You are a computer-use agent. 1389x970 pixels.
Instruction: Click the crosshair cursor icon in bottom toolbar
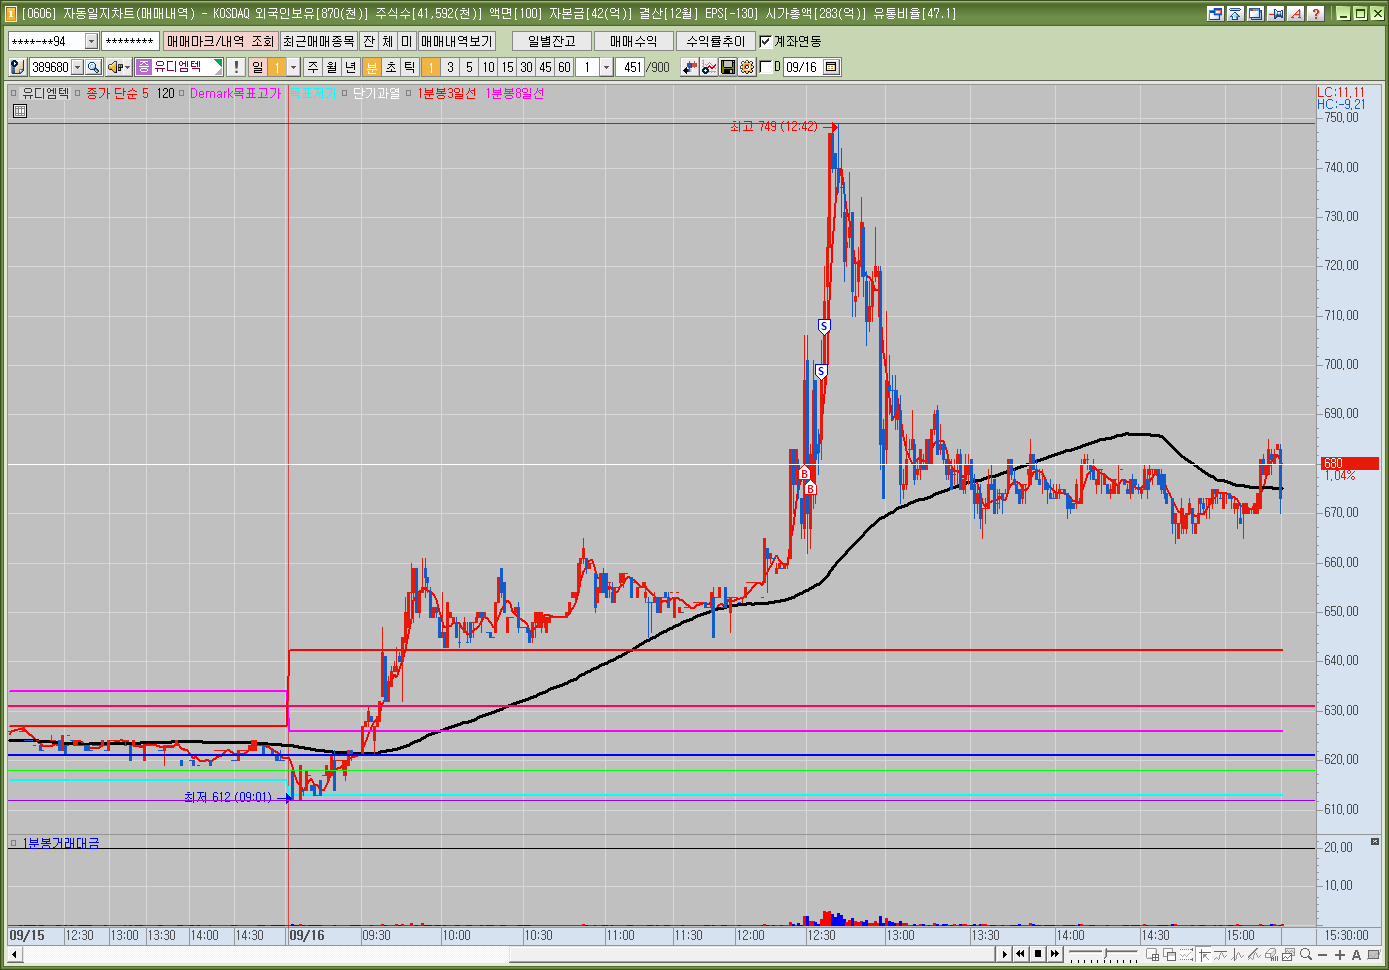(x=1203, y=955)
